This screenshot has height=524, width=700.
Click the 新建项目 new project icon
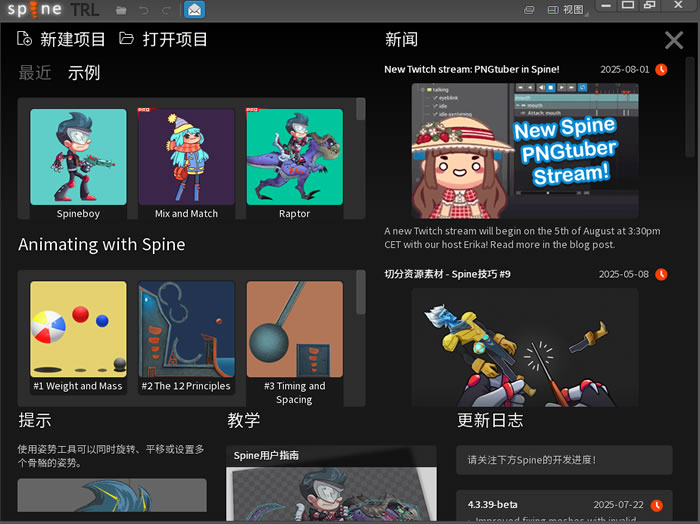coord(25,39)
